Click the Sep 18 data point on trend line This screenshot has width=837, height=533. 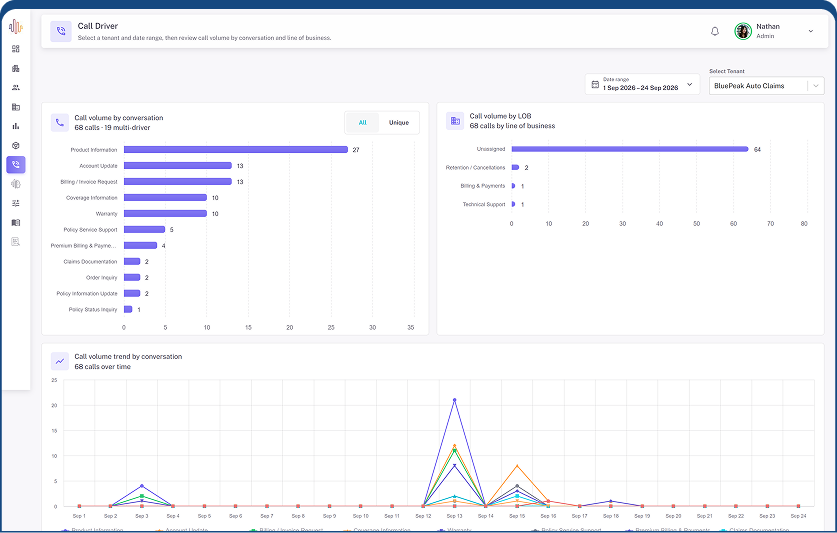coord(611,501)
